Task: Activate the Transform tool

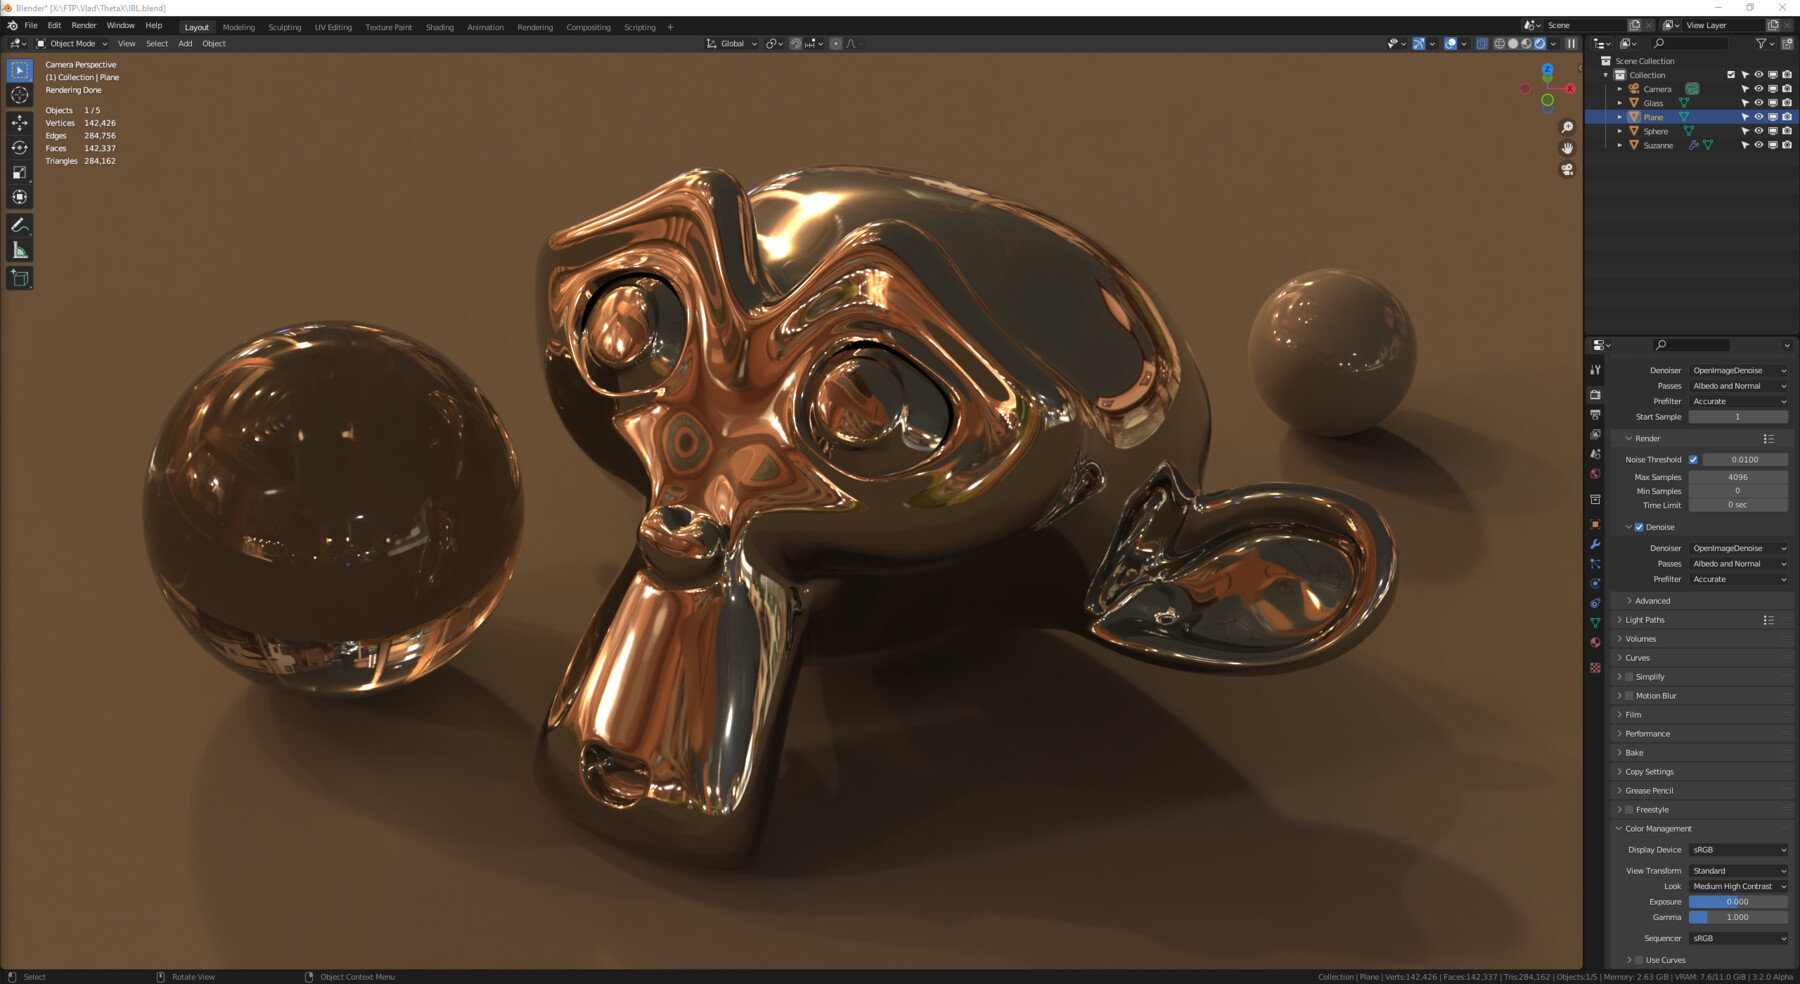Action: [x=19, y=197]
